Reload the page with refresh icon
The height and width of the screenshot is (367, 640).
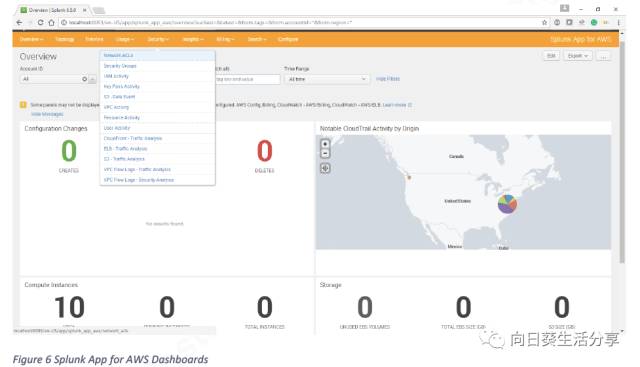click(40, 23)
